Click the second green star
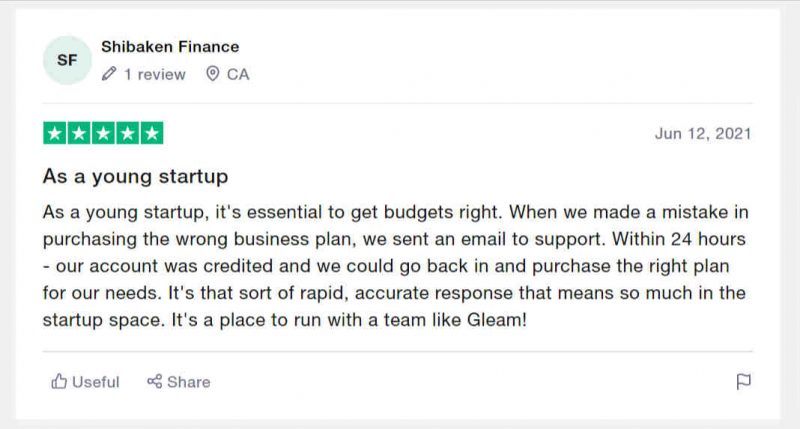Image resolution: width=800 pixels, height=429 pixels. click(x=79, y=133)
